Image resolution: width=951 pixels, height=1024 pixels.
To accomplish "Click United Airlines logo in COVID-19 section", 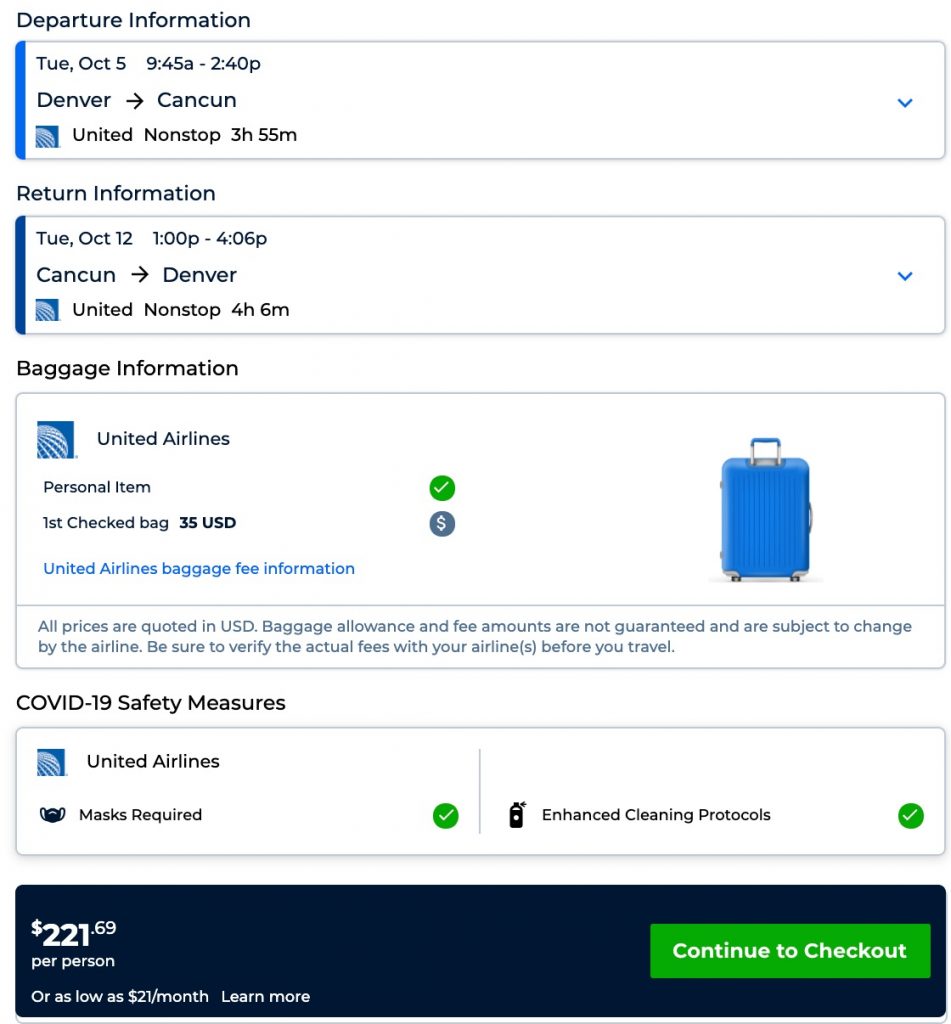I will [x=51, y=762].
